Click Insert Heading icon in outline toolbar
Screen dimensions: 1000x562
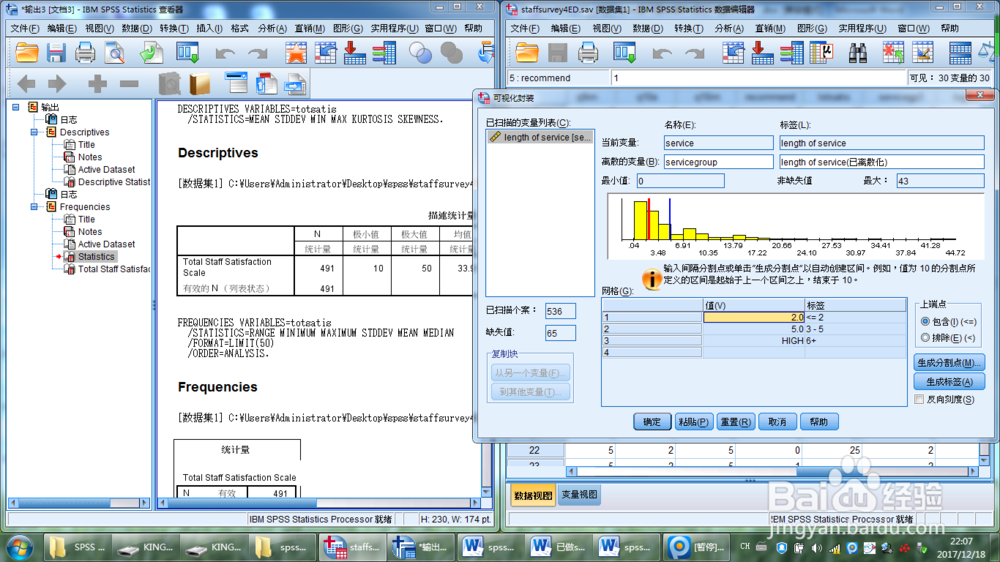click(x=236, y=84)
